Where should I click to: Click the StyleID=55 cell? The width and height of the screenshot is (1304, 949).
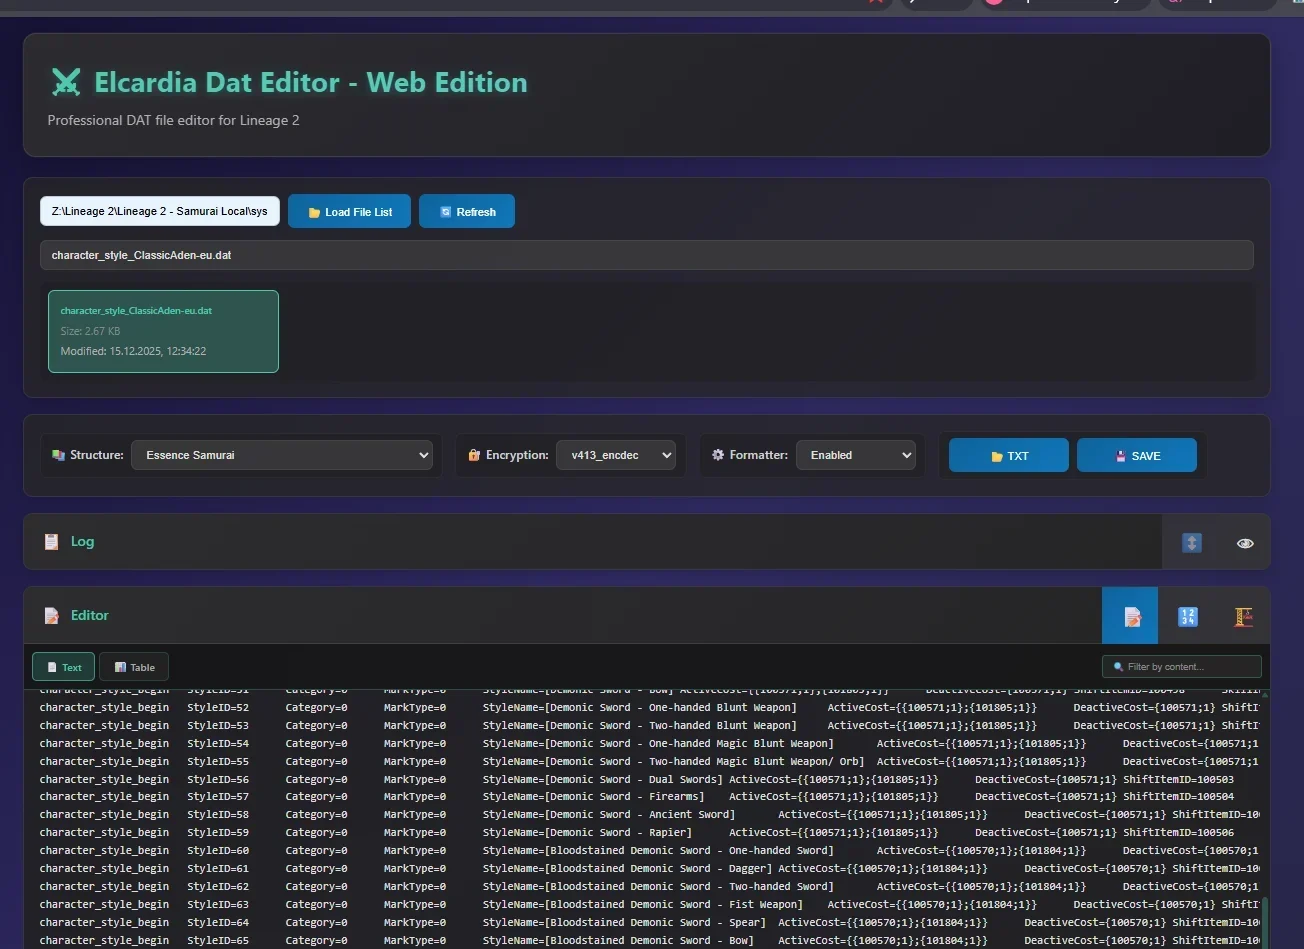click(x=218, y=762)
